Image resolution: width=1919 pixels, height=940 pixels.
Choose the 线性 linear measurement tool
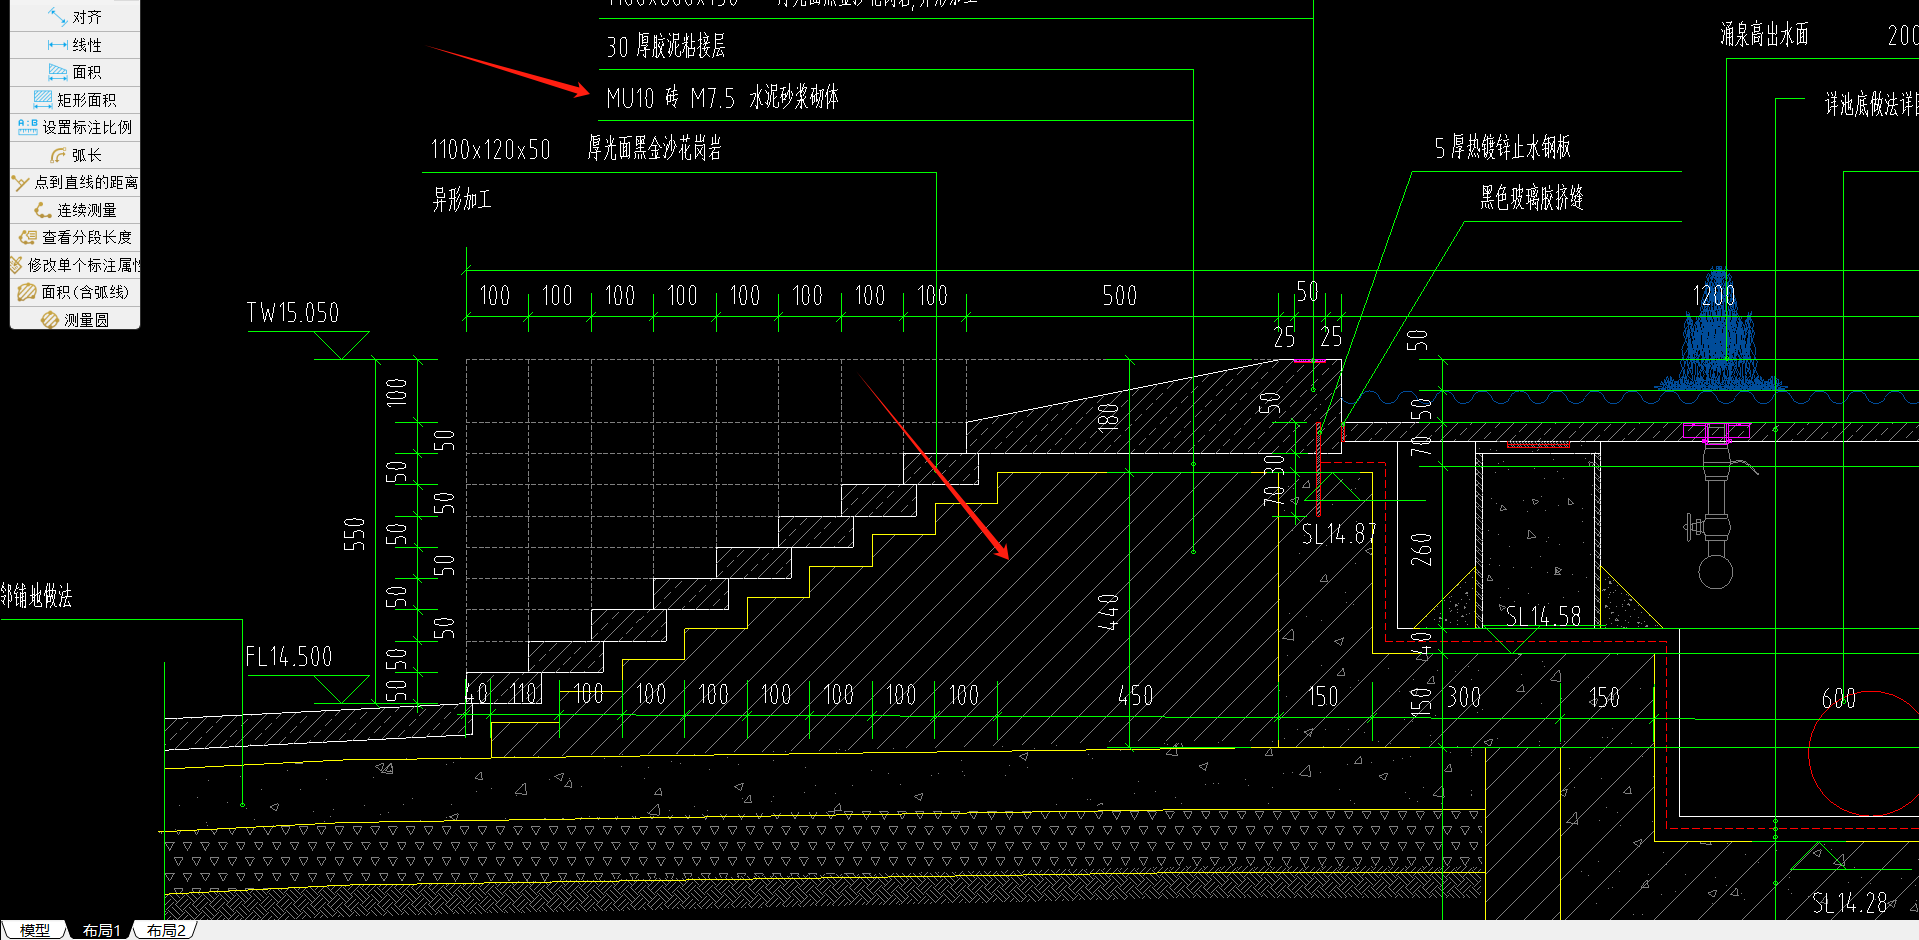75,45
